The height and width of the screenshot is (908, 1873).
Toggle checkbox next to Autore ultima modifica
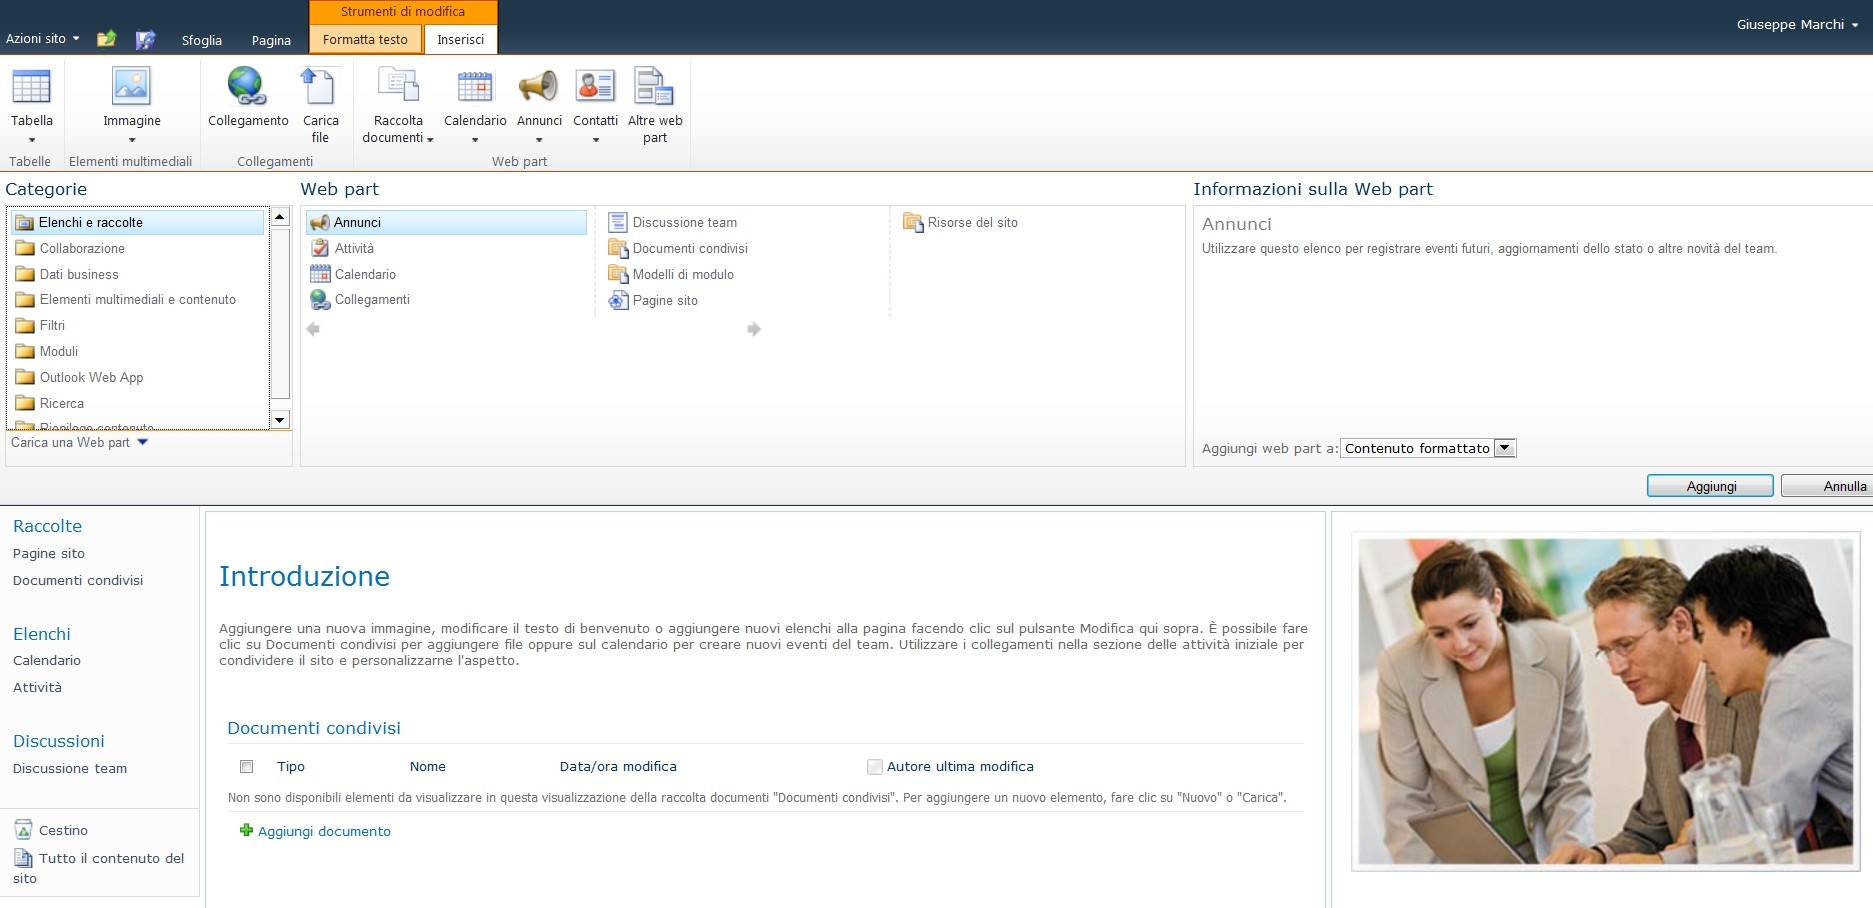coord(875,767)
